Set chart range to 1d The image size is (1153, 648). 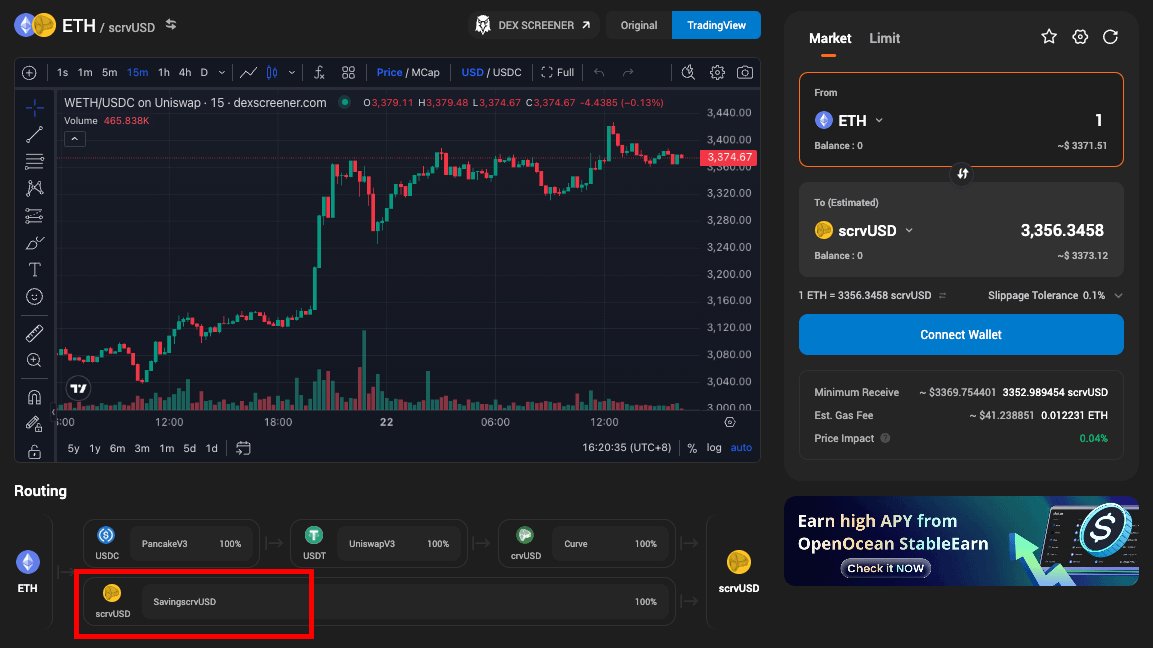[x=211, y=448]
